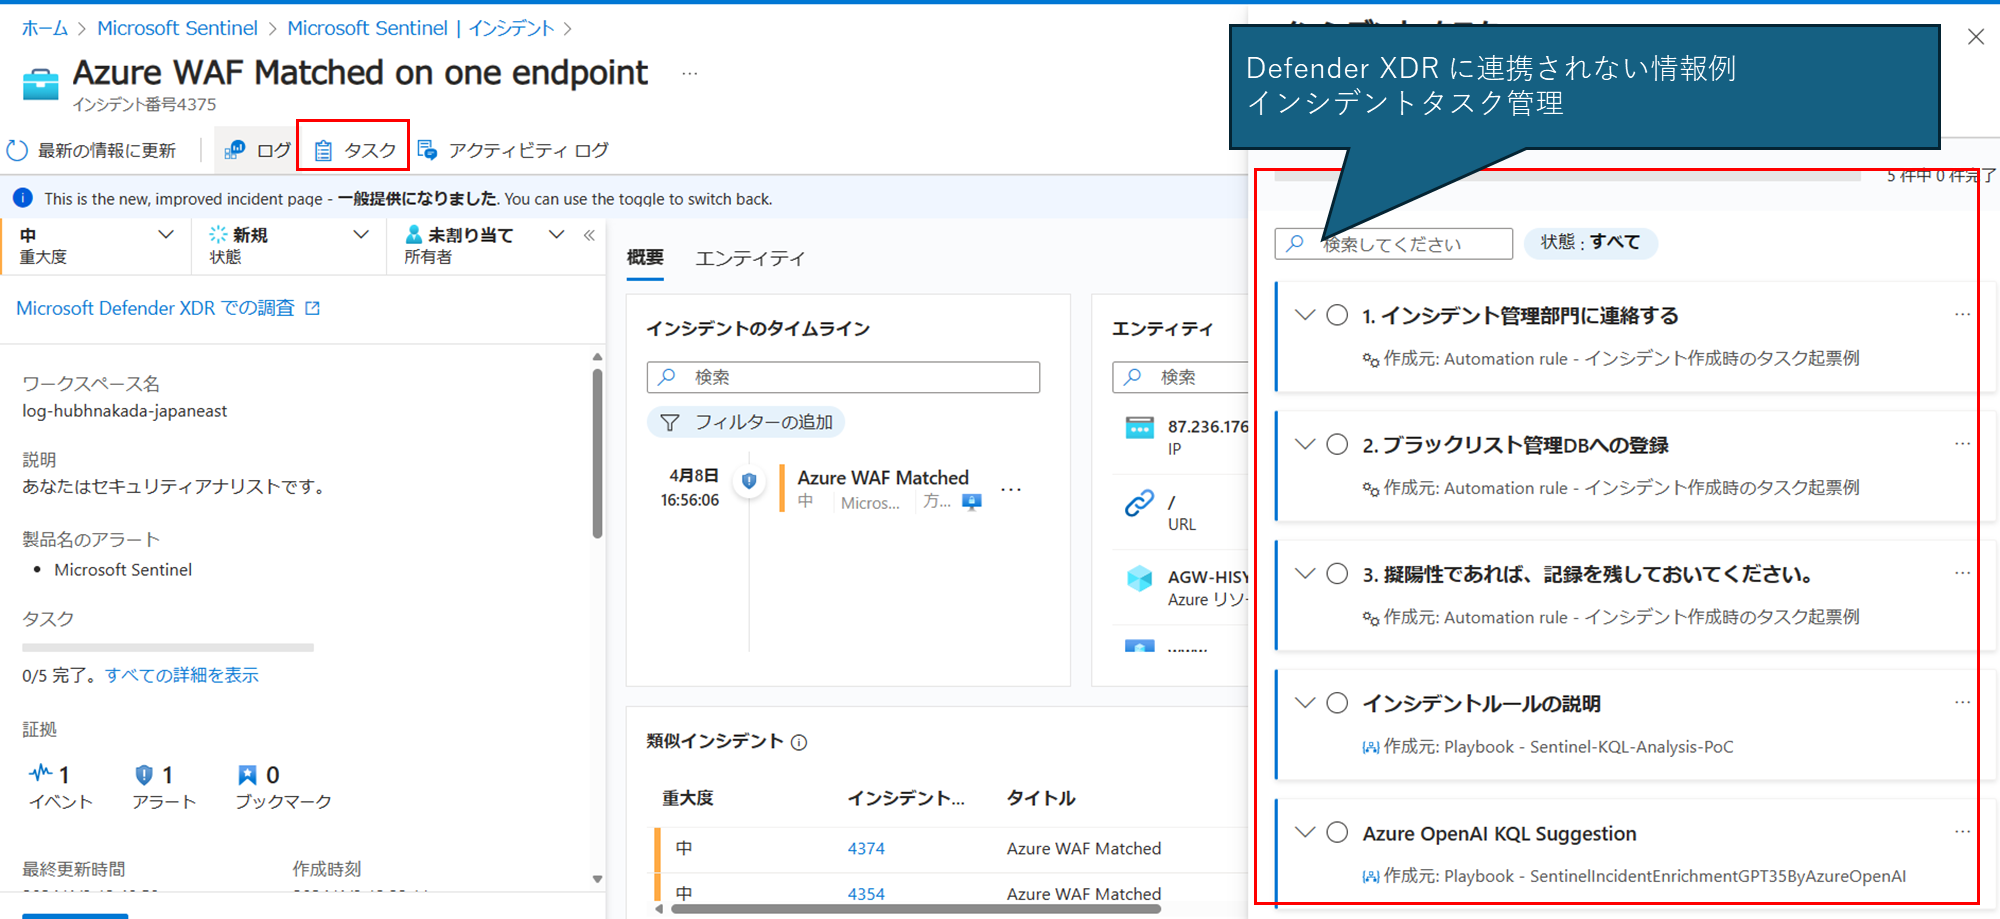Open the menu for Azure OpenAI KQL Suggestion task
2000x919 pixels.
point(1962,831)
